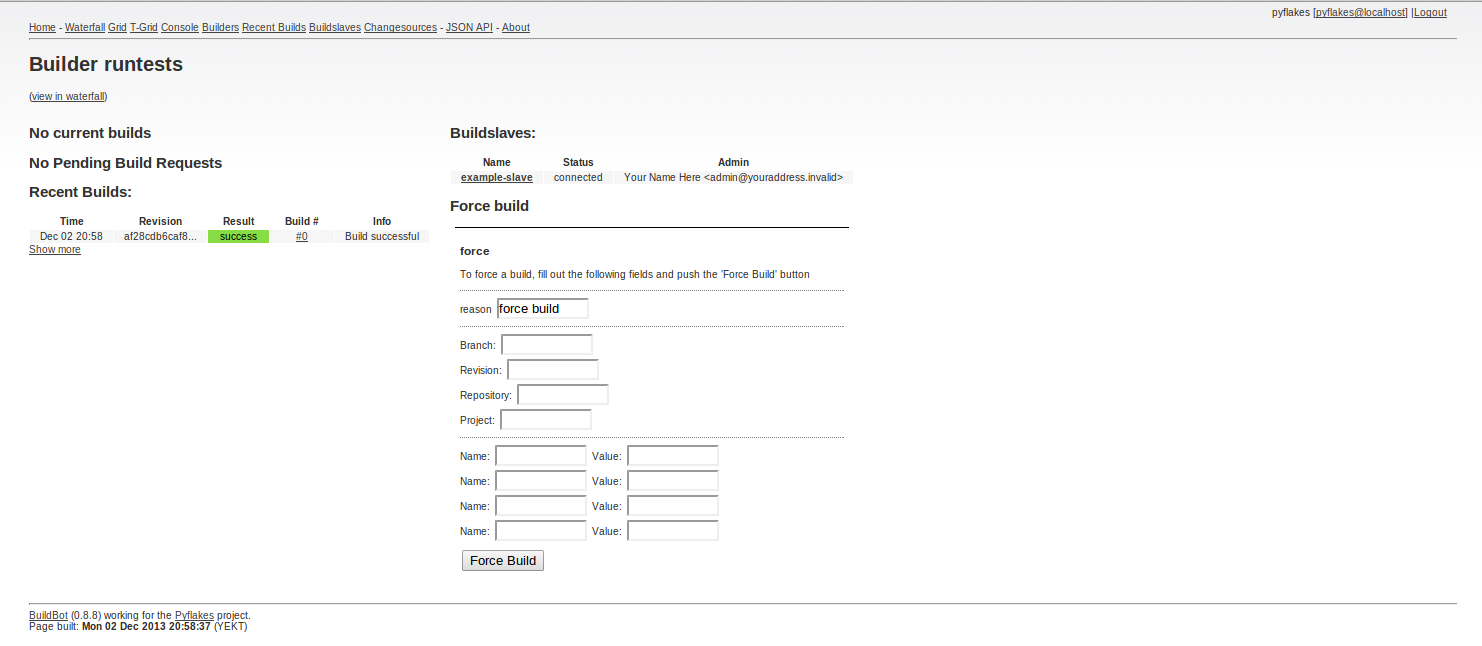The width and height of the screenshot is (1482, 646).
Task: Open the BuildBot footer link
Action: [48, 616]
